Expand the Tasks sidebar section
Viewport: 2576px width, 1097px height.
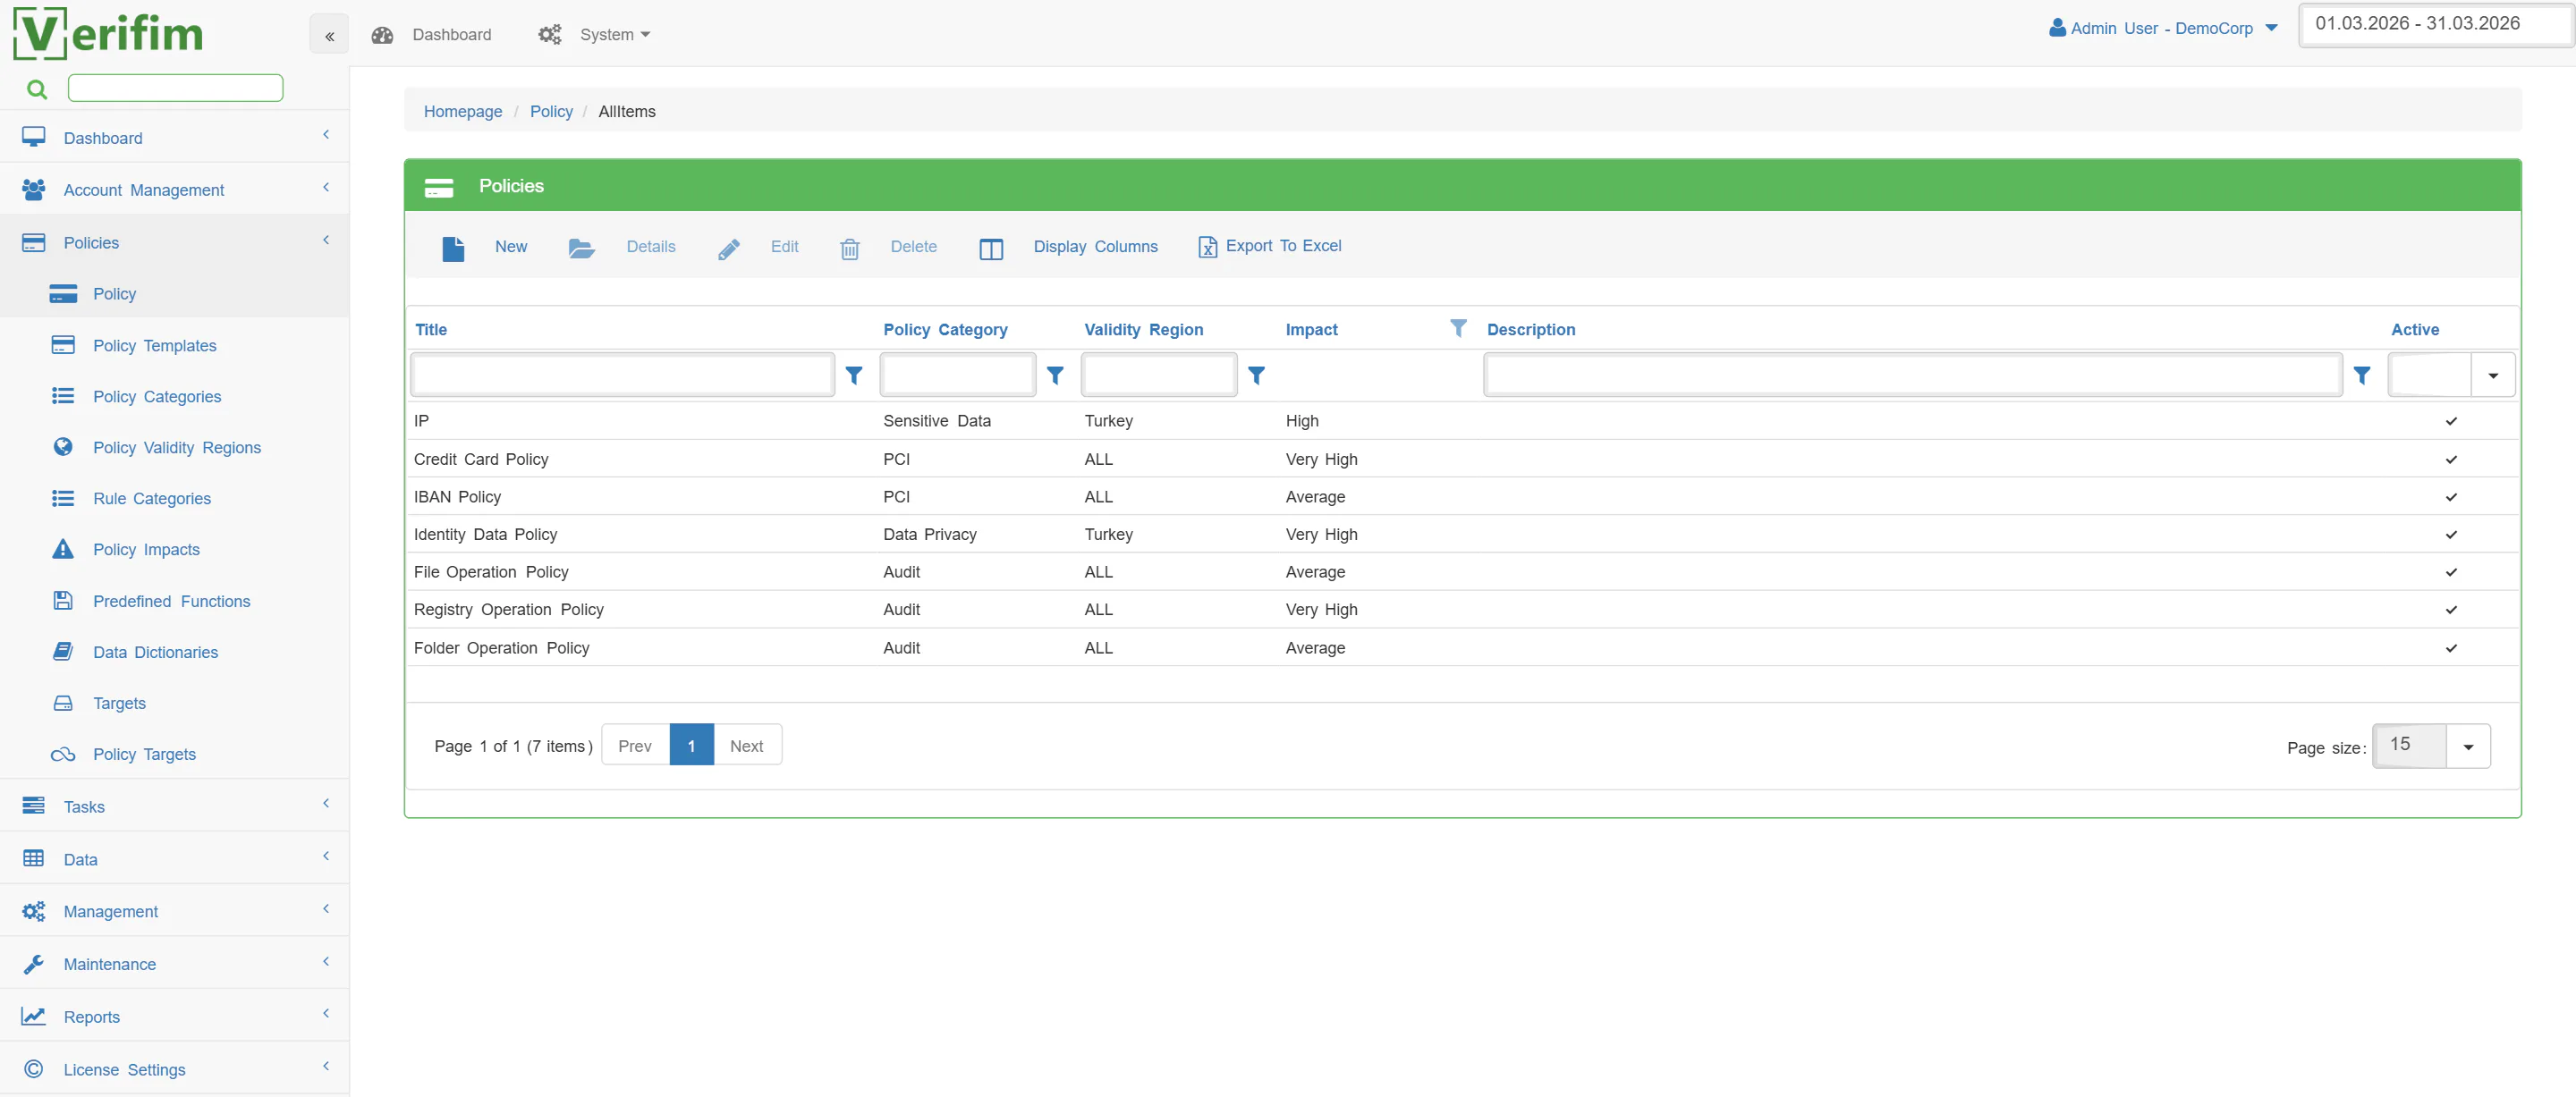(x=175, y=806)
